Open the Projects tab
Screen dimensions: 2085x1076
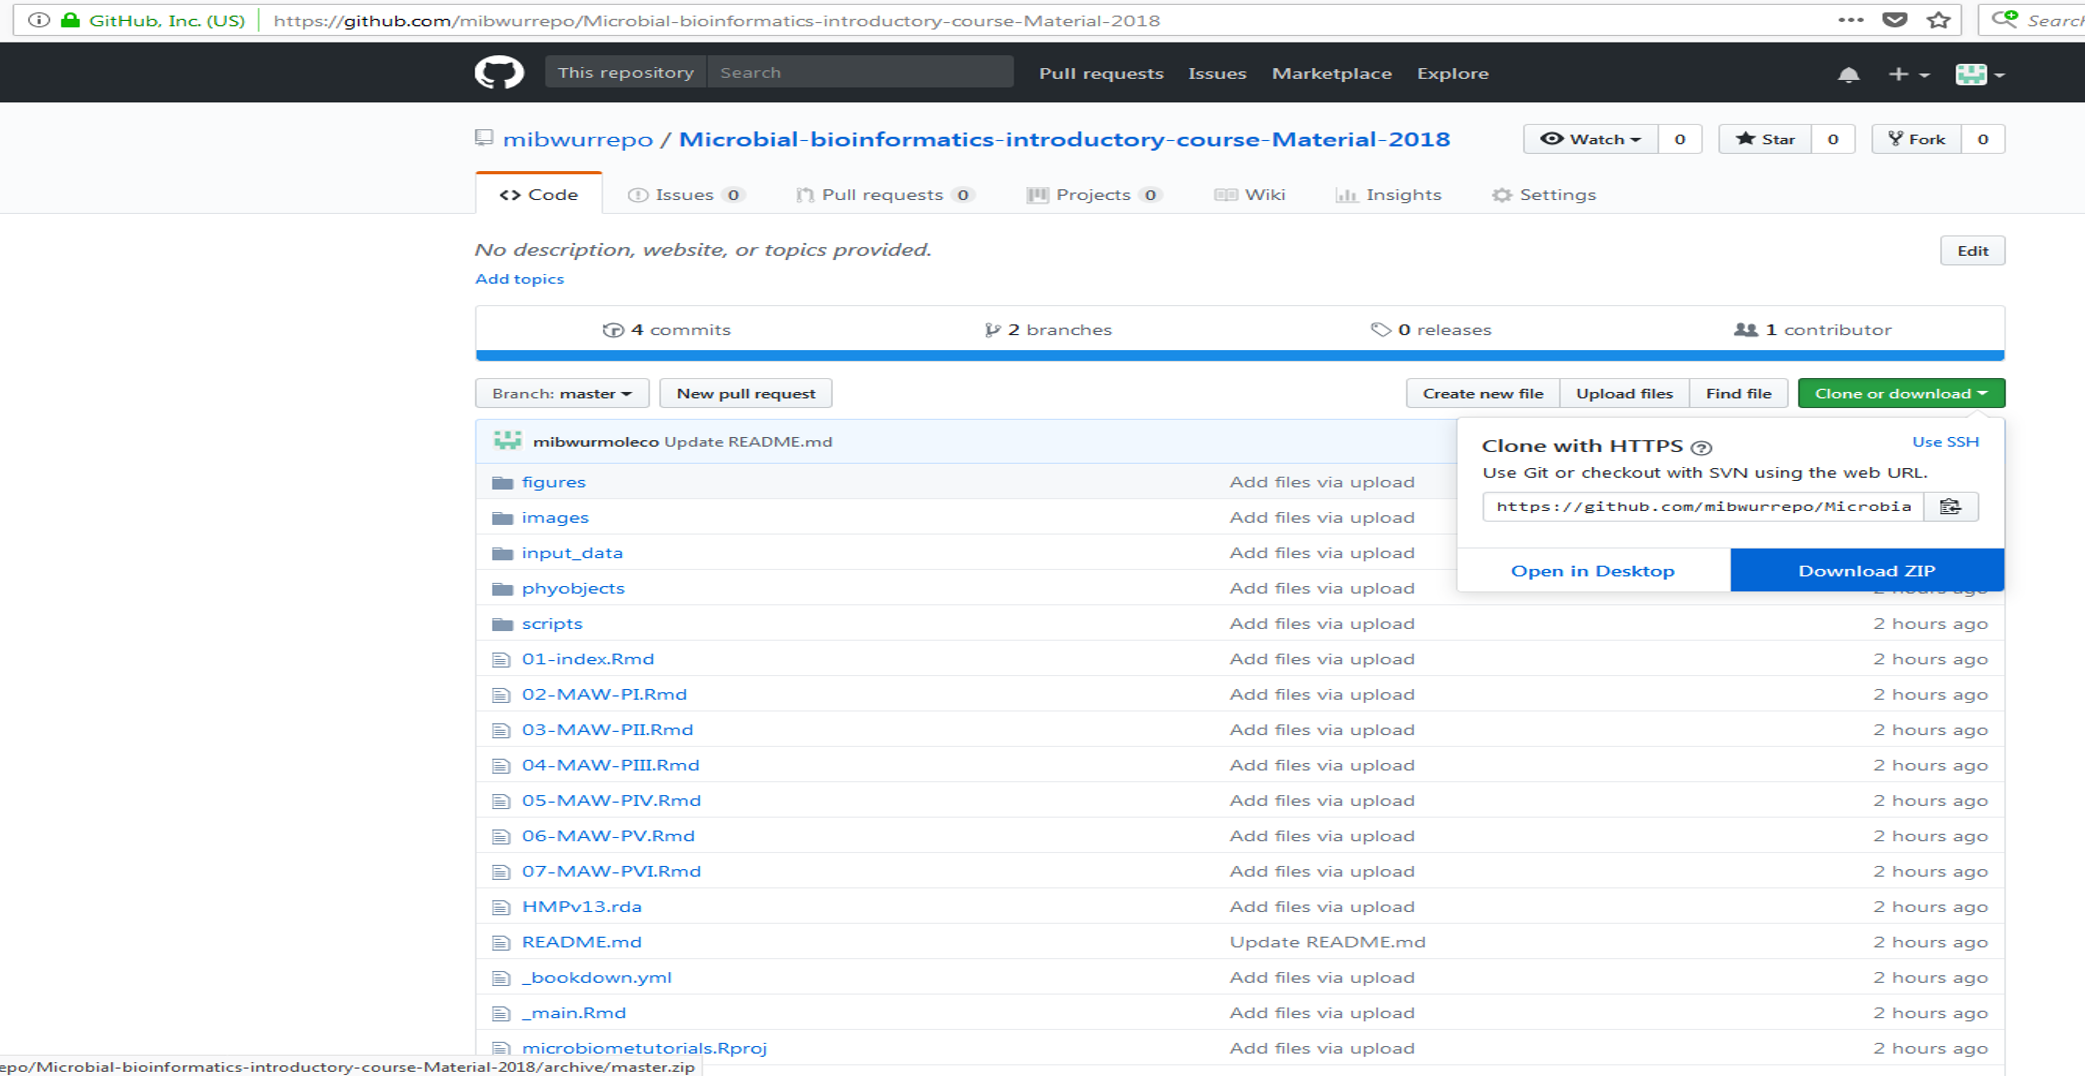pos(1094,195)
